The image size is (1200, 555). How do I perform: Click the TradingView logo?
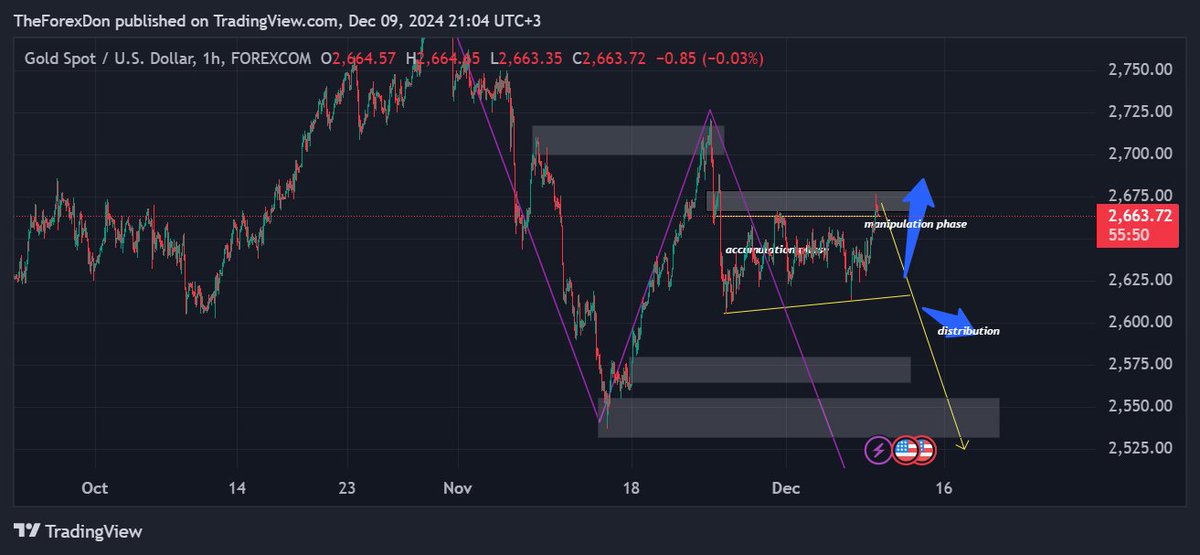pyautogui.click(x=78, y=531)
